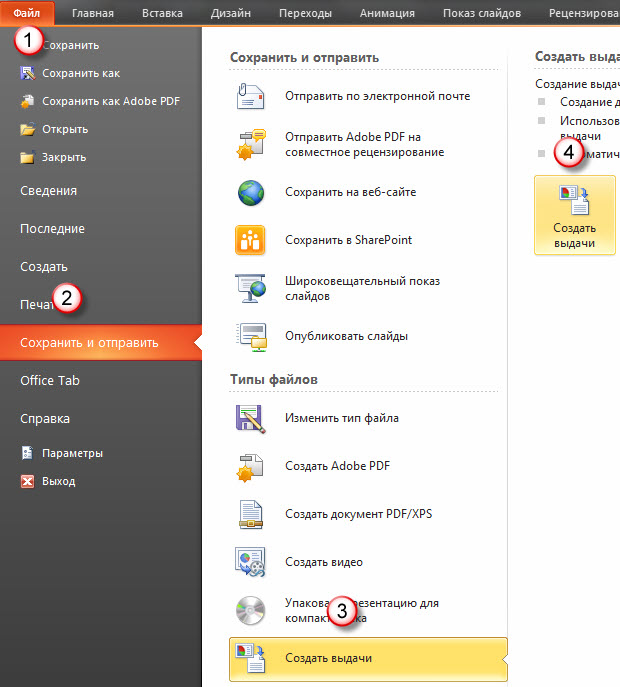Click Сохранить как label in sidebar
The width and height of the screenshot is (620, 687).
(x=81, y=73)
